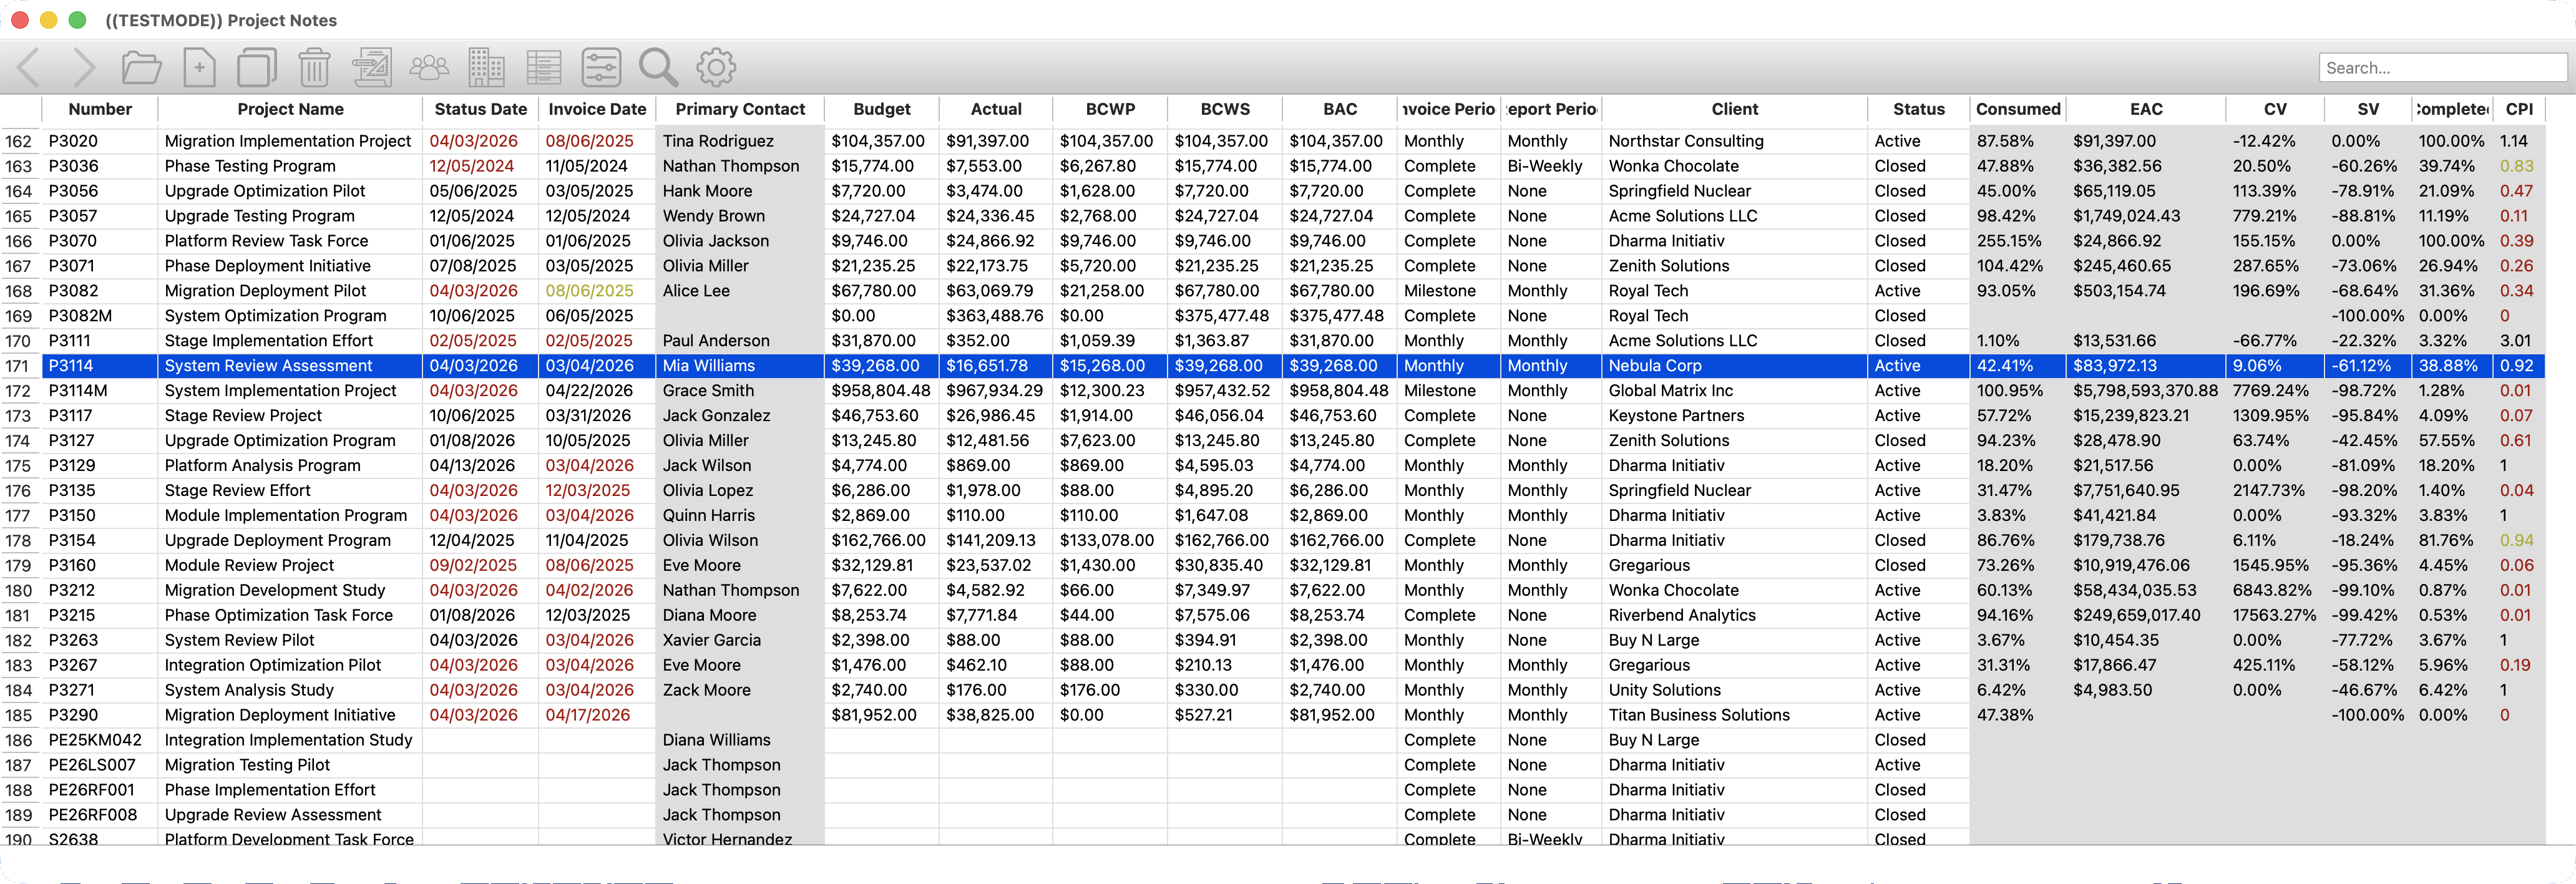Click highlighted 'System Review Assessment' row
Image resolution: width=2576 pixels, height=884 pixels.
pyautogui.click(x=1272, y=366)
